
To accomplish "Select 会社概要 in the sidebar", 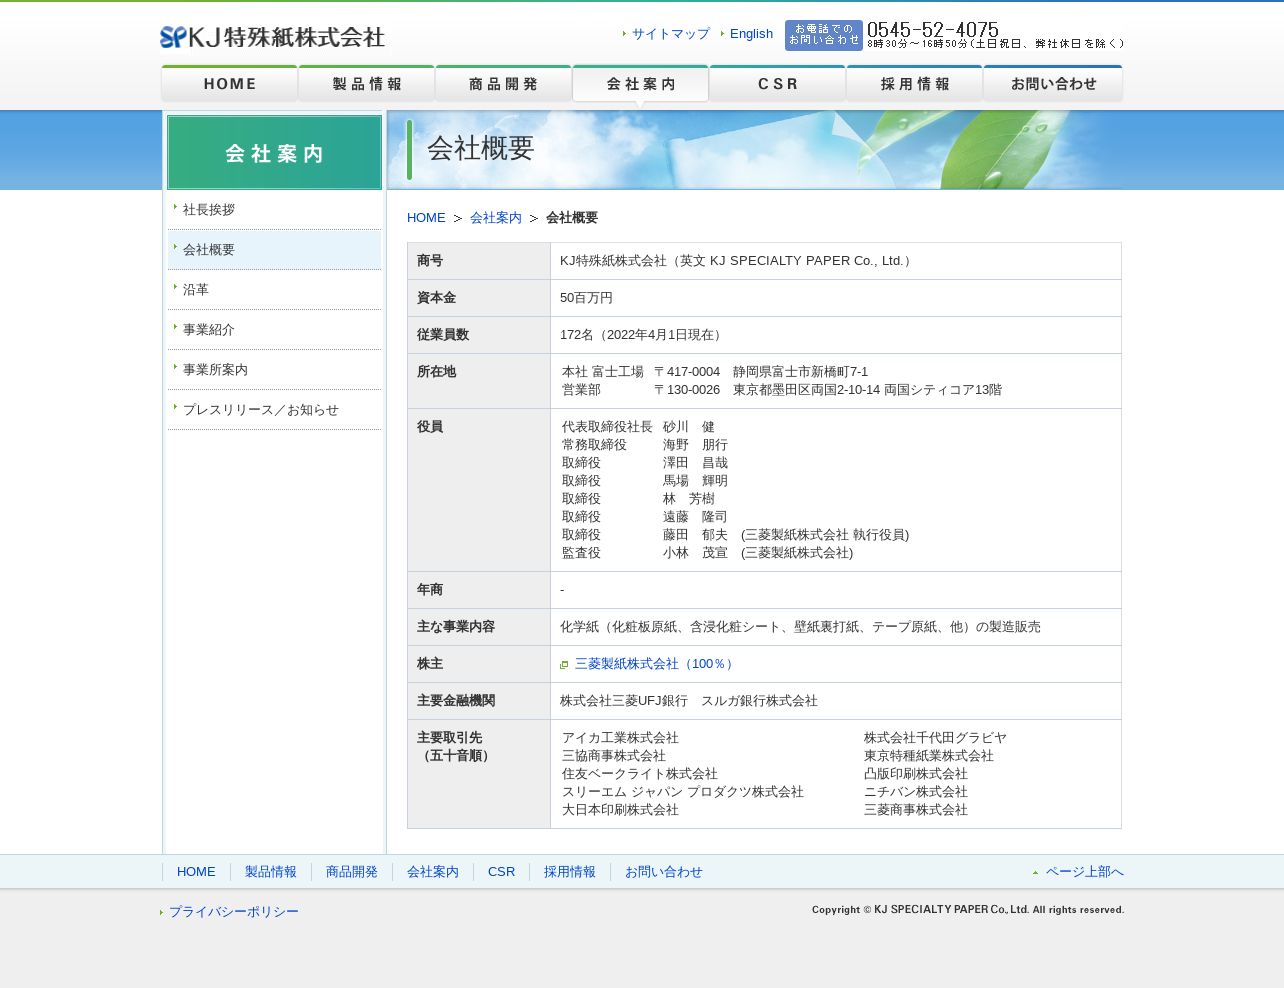I will point(274,250).
